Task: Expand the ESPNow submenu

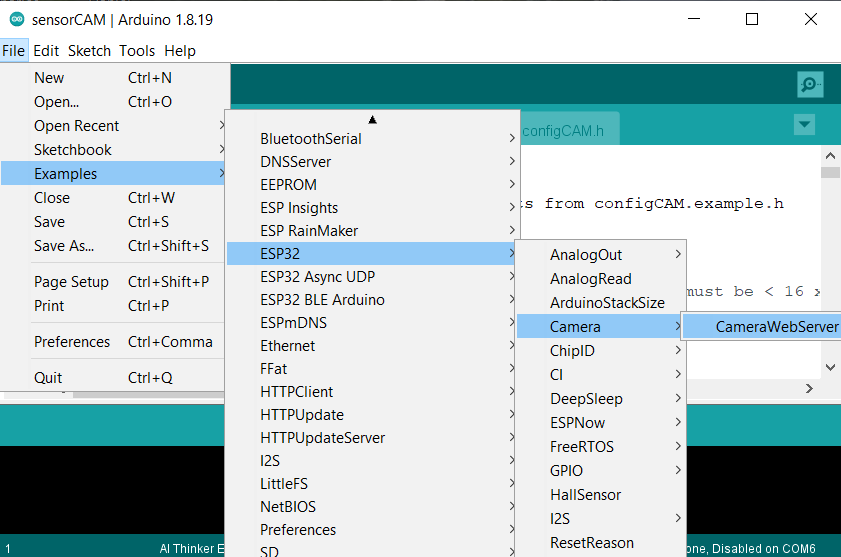Action: (601, 423)
